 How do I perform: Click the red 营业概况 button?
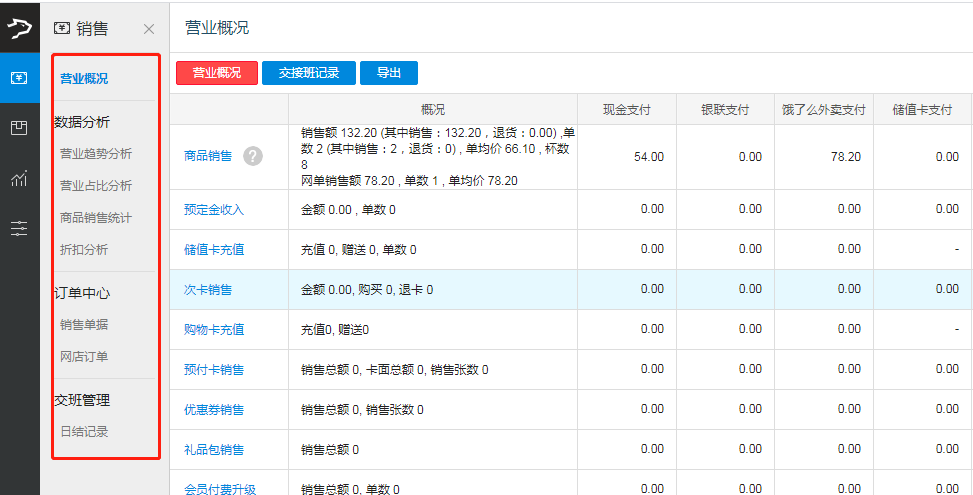[x=217, y=73]
